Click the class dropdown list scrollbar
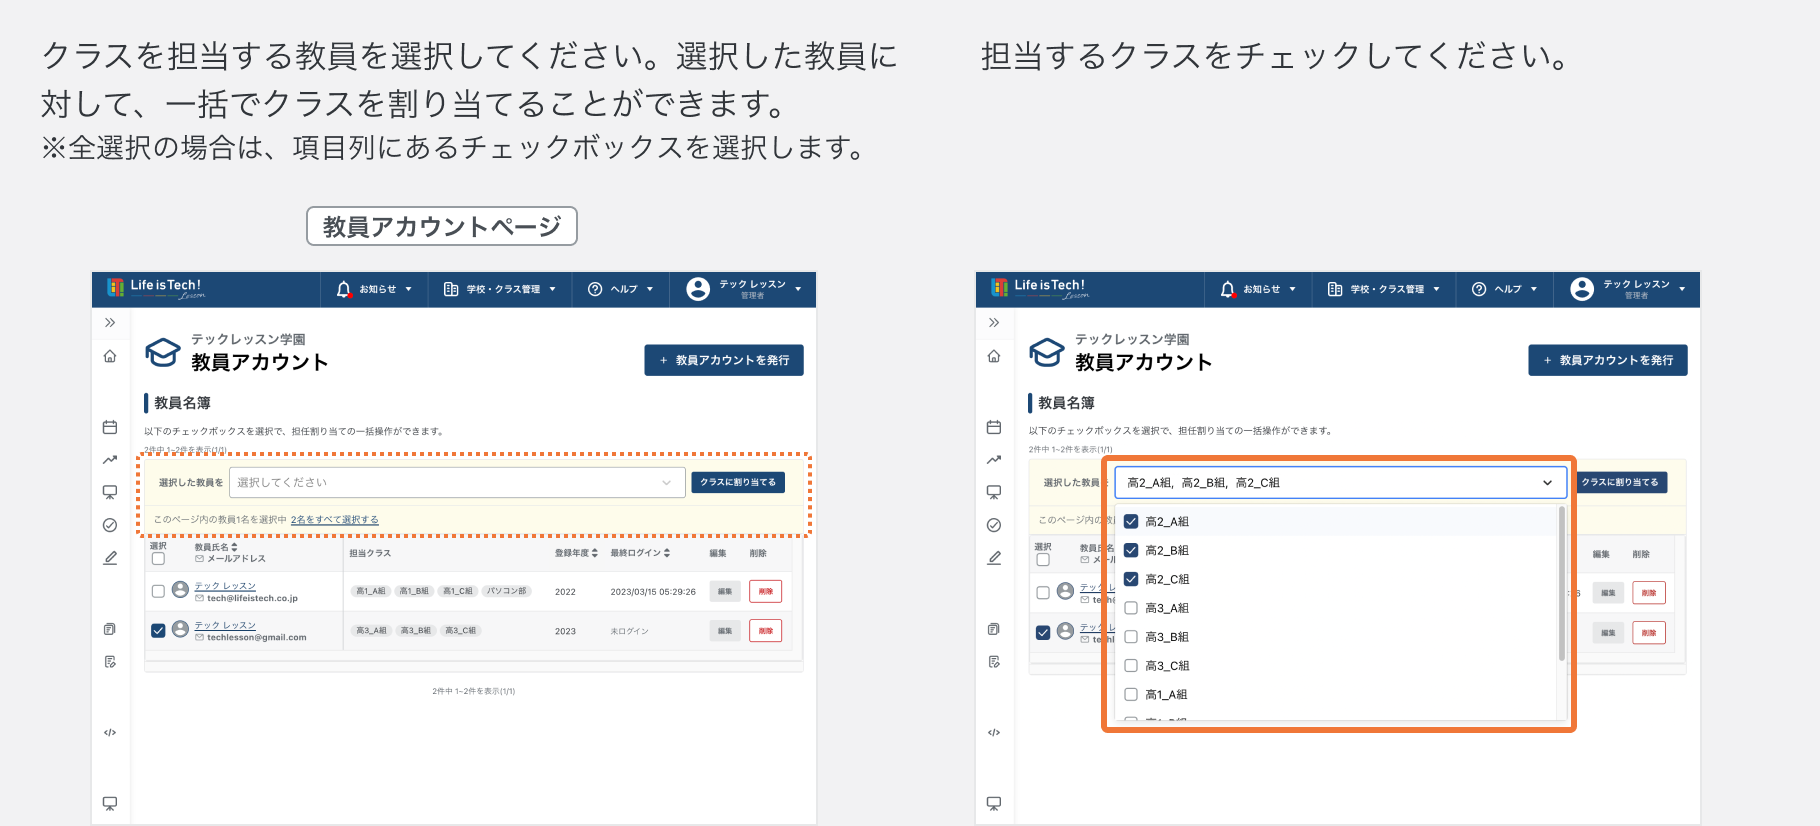This screenshot has width=1820, height=826. [1561, 584]
